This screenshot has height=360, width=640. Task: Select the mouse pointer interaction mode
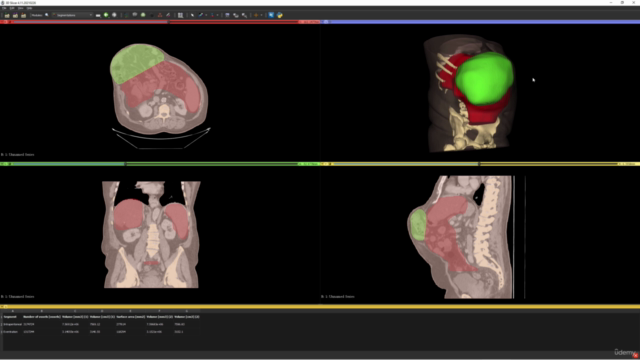192,15
